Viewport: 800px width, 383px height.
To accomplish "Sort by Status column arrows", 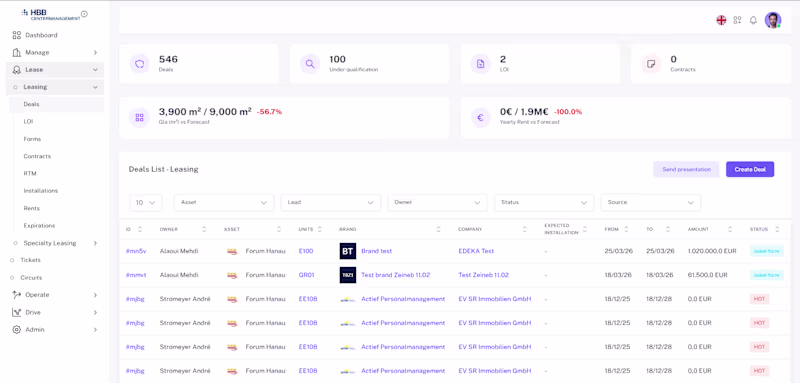I will pyautogui.click(x=777, y=229).
